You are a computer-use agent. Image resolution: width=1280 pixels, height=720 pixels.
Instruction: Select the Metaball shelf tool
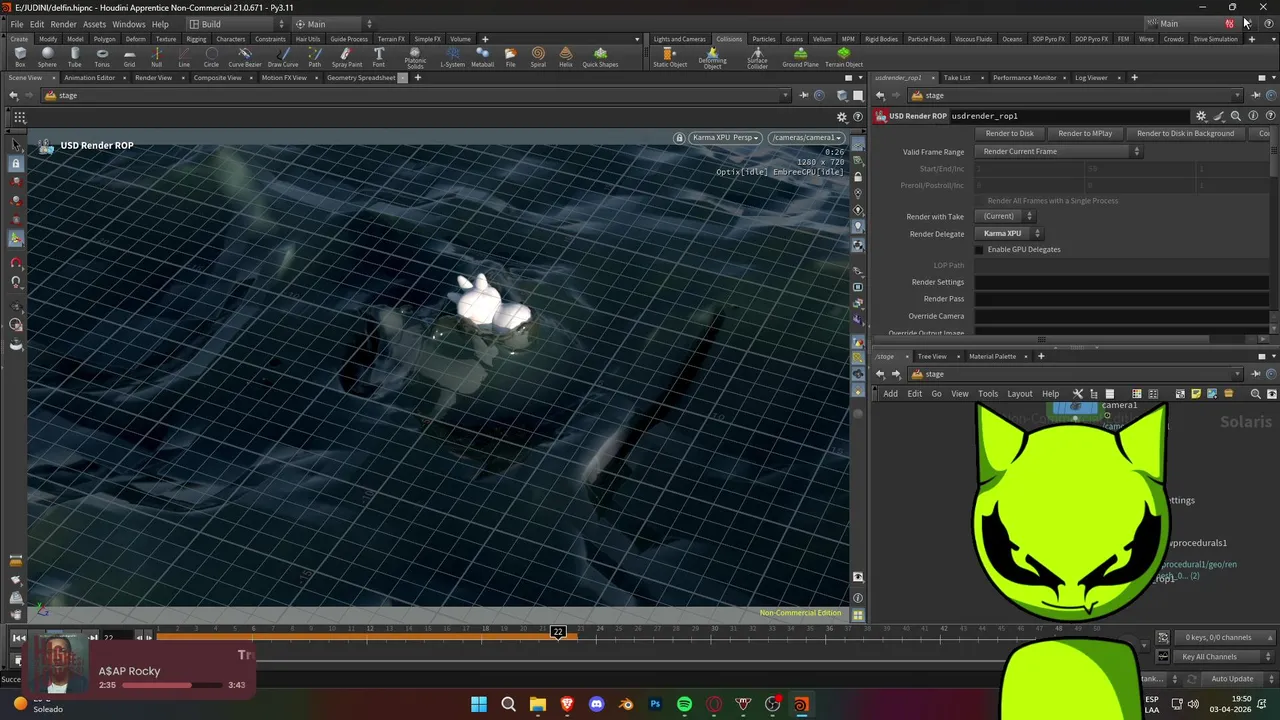pyautogui.click(x=482, y=57)
